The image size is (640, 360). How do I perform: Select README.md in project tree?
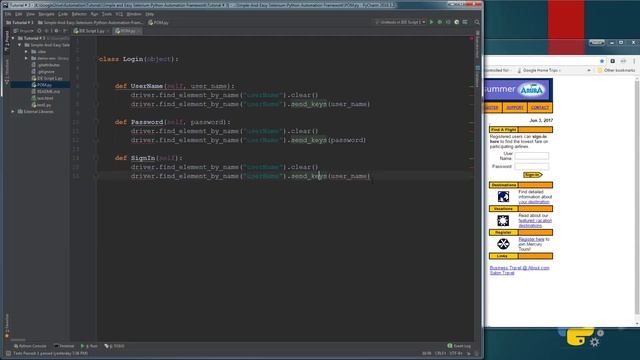pyautogui.click(x=48, y=91)
